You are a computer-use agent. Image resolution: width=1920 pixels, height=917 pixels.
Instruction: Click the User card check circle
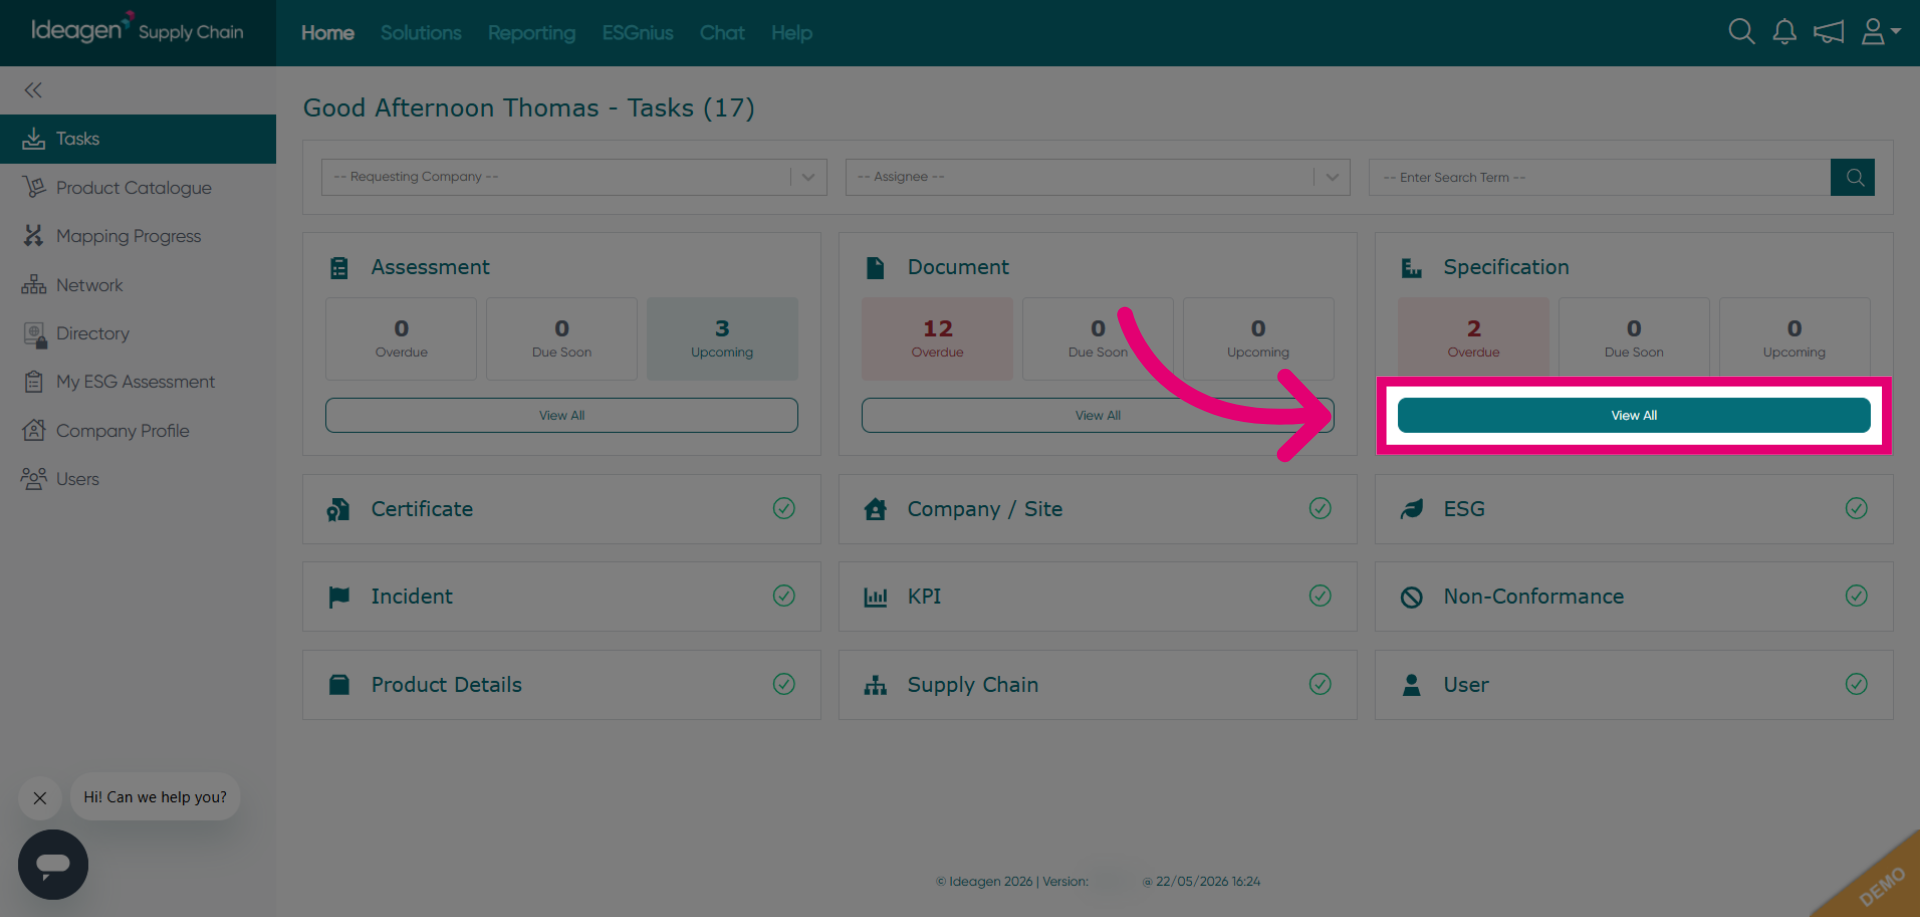pos(1856,684)
